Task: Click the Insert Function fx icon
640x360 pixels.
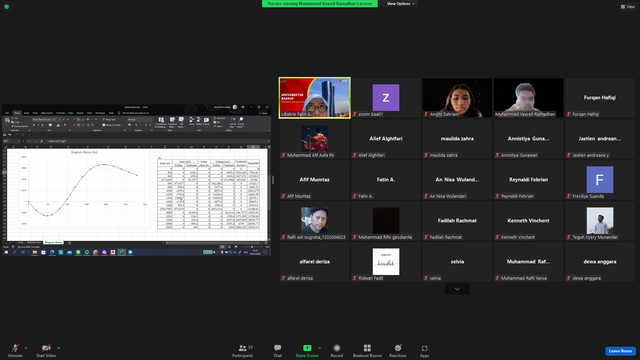Action: point(41,141)
